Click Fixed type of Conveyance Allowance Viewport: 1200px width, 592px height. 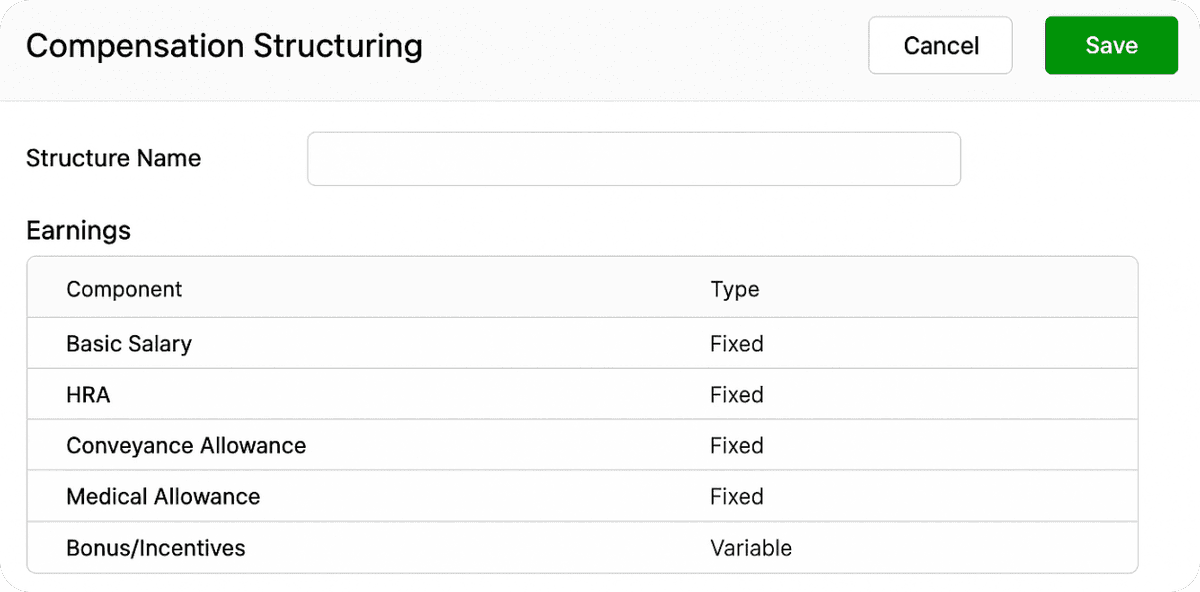point(737,446)
